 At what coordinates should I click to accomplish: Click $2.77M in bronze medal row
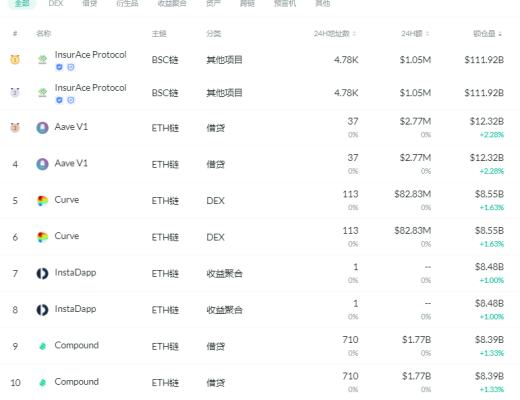(x=415, y=121)
